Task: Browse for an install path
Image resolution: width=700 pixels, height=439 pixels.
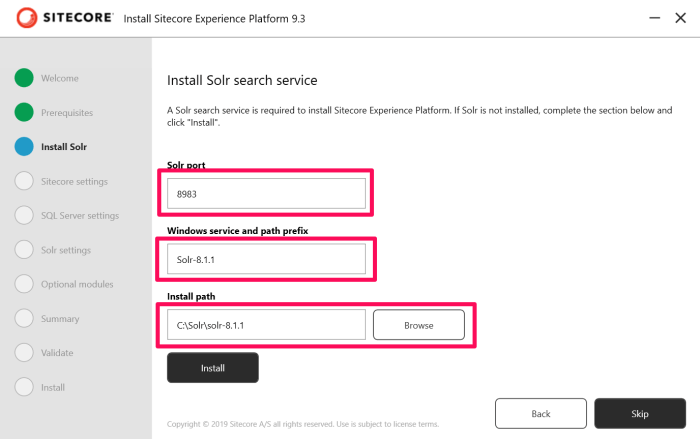Action: point(419,325)
